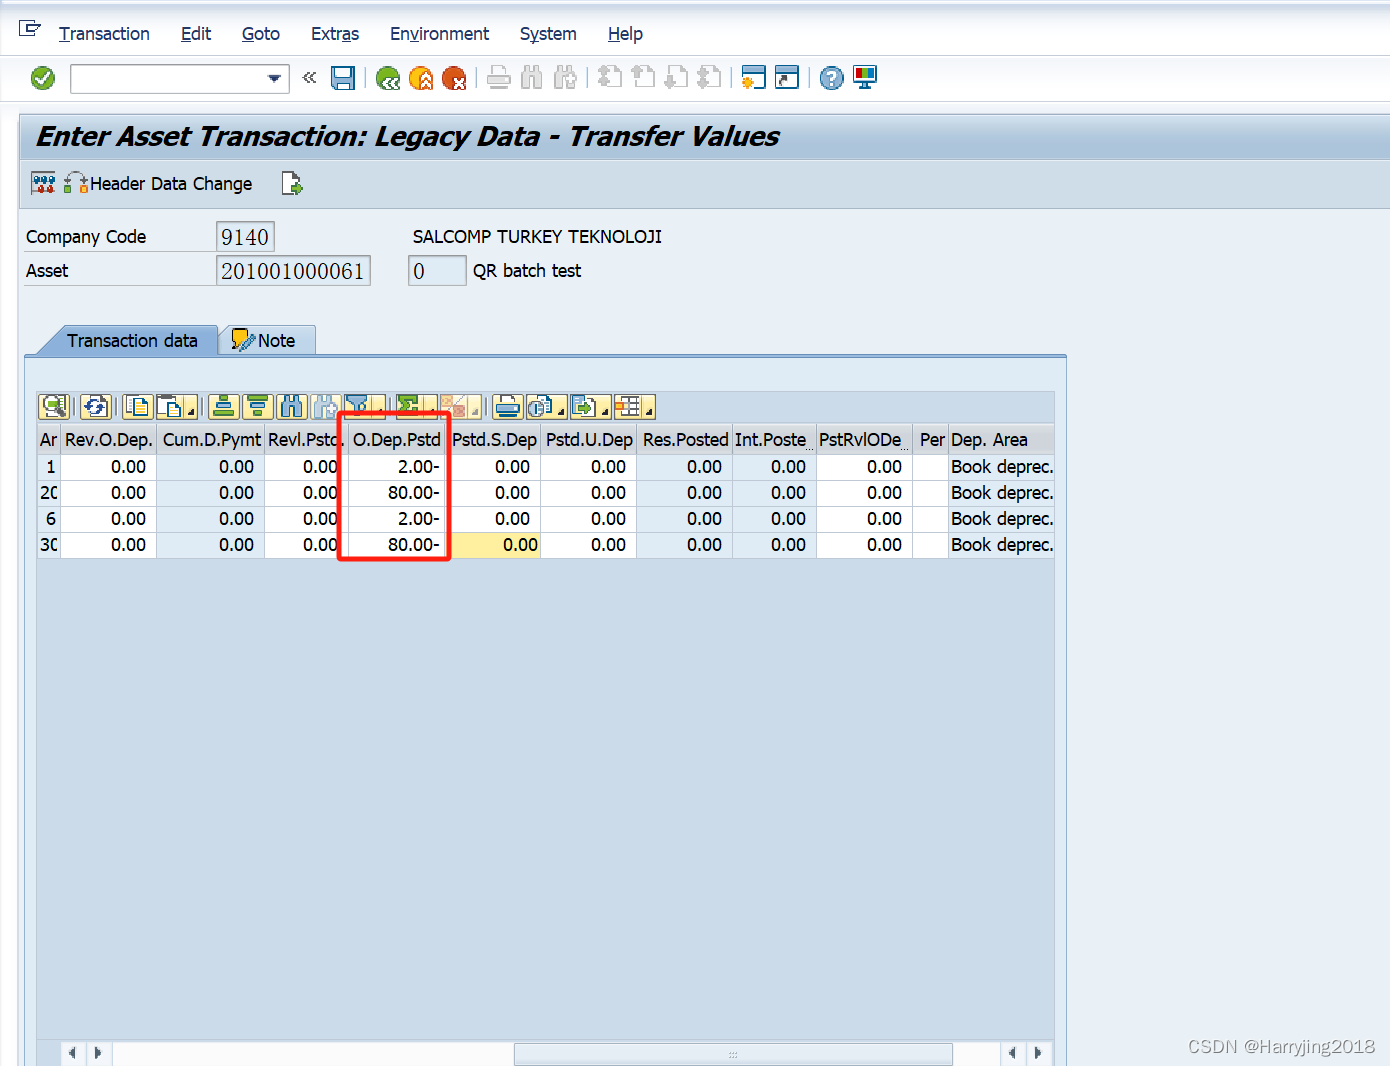Click the red Cancel icon
1390x1066 pixels.
(454, 78)
